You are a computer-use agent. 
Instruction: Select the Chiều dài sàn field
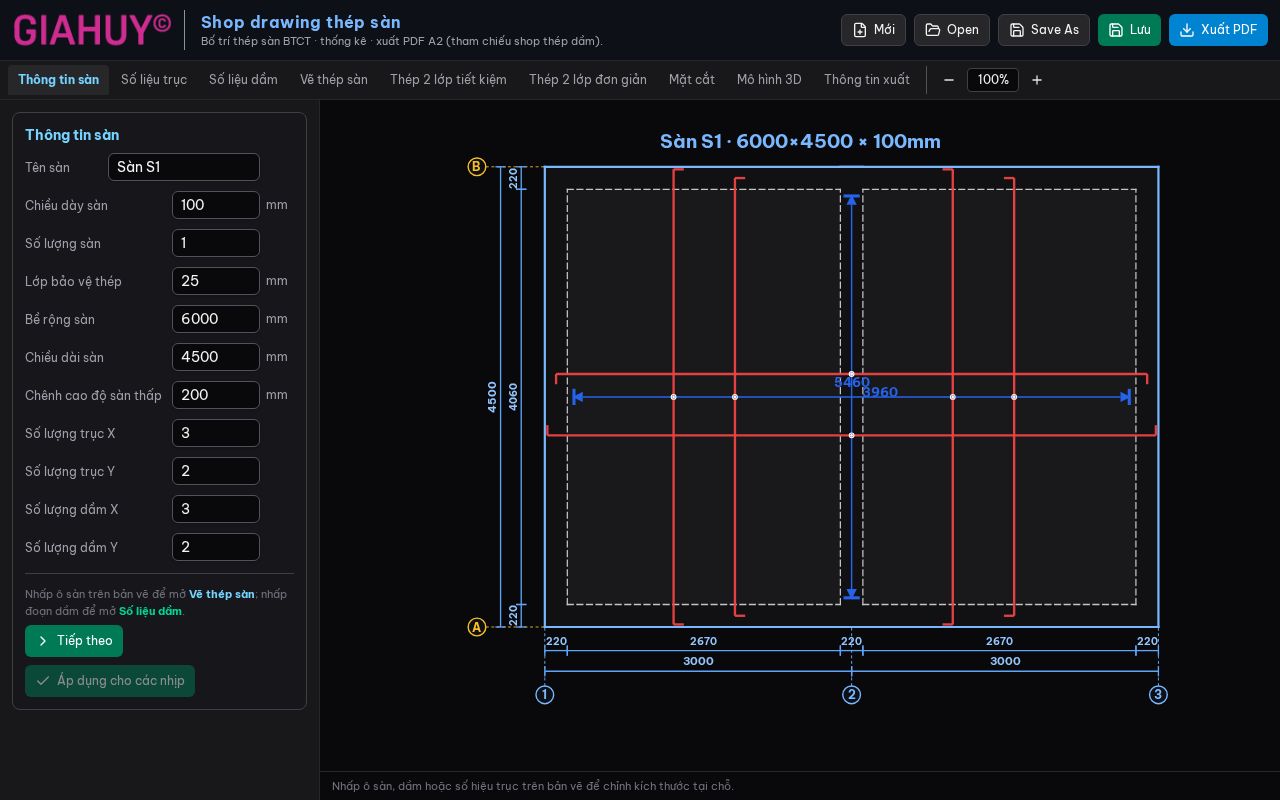pos(216,357)
